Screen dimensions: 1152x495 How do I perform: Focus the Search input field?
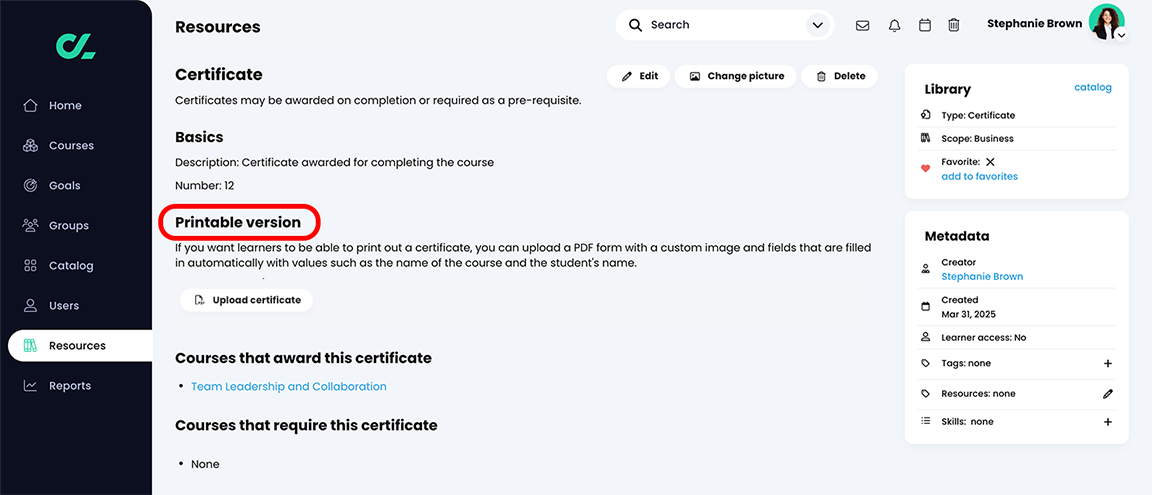(720, 25)
